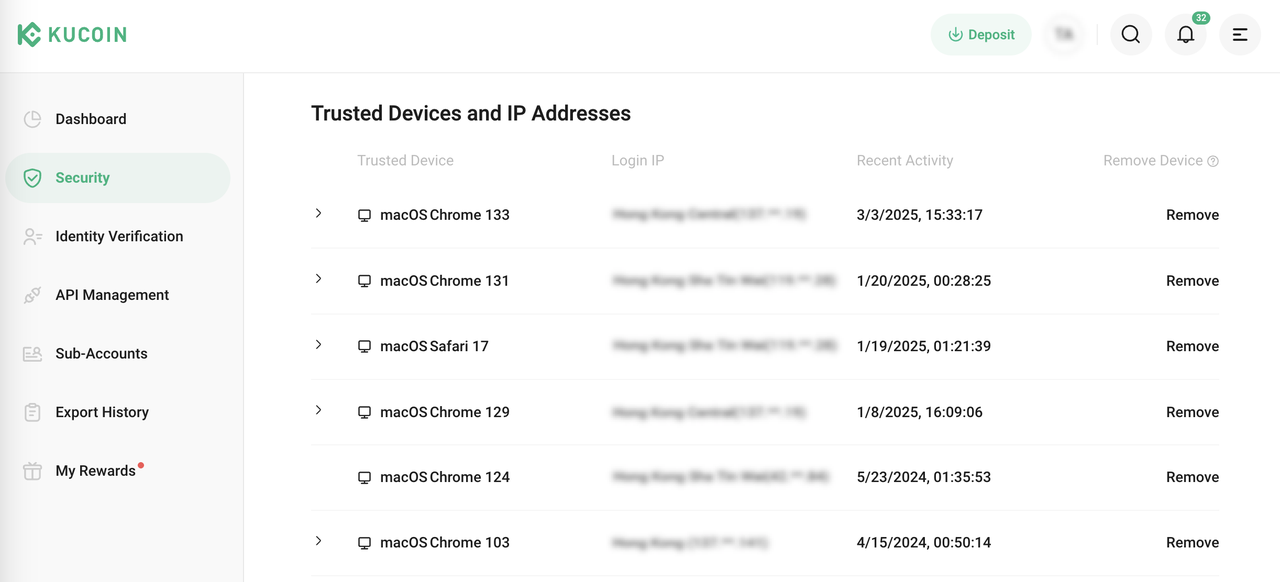Expand the macOS Safari 17 row
Image resolution: width=1280 pixels, height=582 pixels.
[319, 345]
